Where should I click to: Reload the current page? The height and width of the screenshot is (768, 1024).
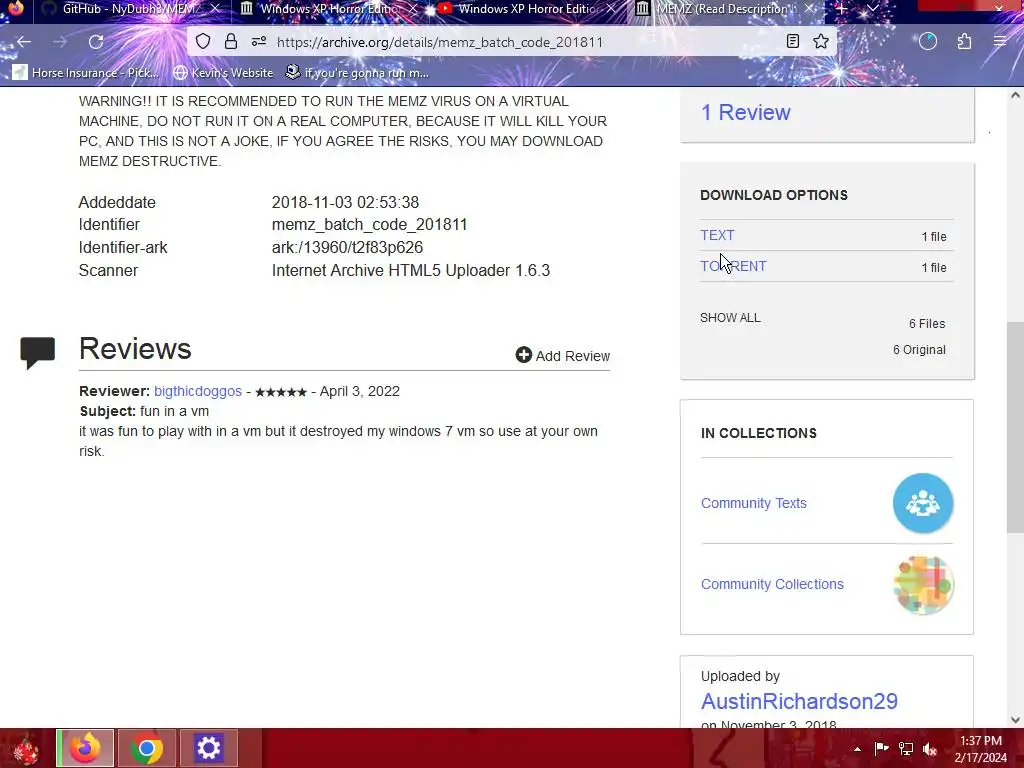[96, 42]
